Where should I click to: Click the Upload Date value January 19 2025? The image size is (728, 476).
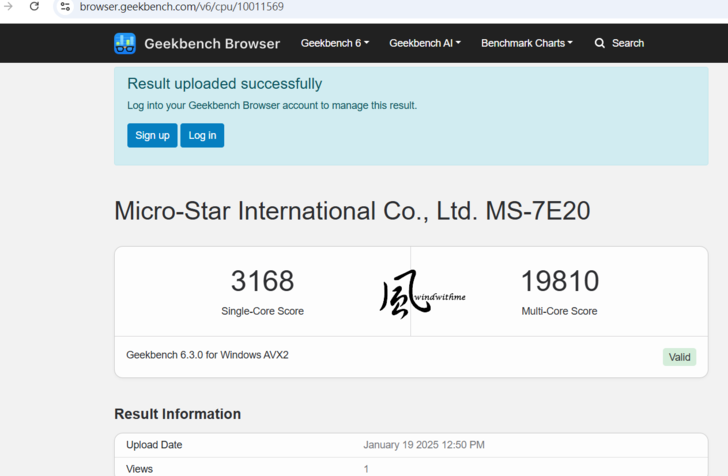pos(423,445)
